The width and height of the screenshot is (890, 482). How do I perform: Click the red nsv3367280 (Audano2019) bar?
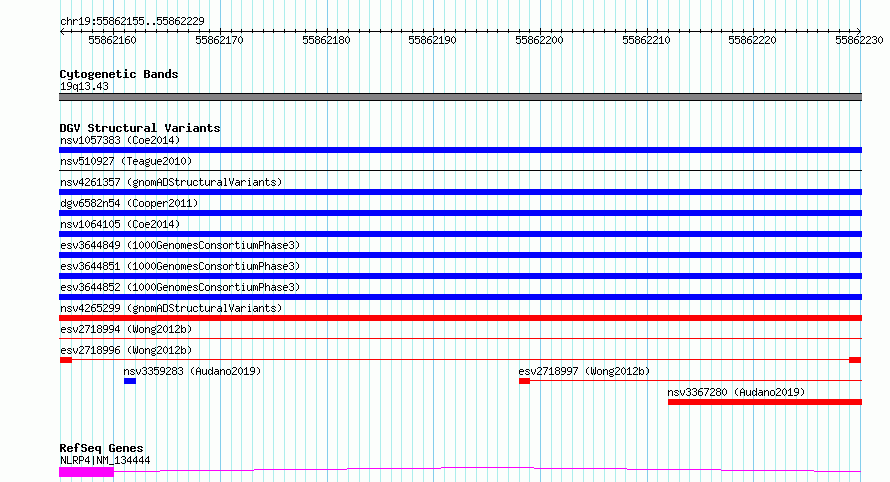[764, 402]
